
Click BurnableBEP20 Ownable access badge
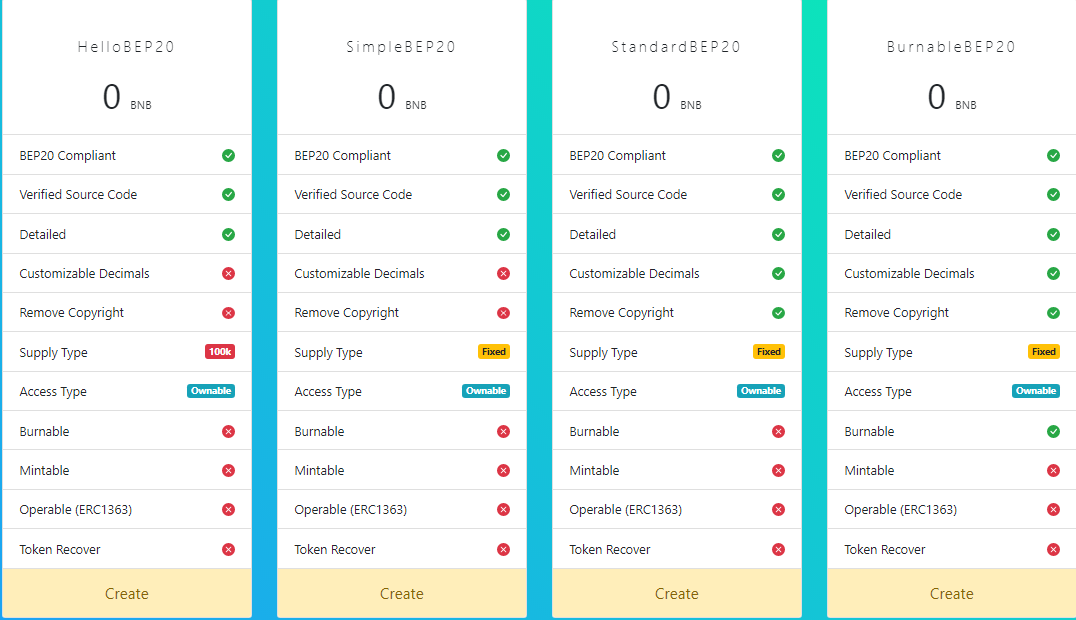click(x=1036, y=391)
